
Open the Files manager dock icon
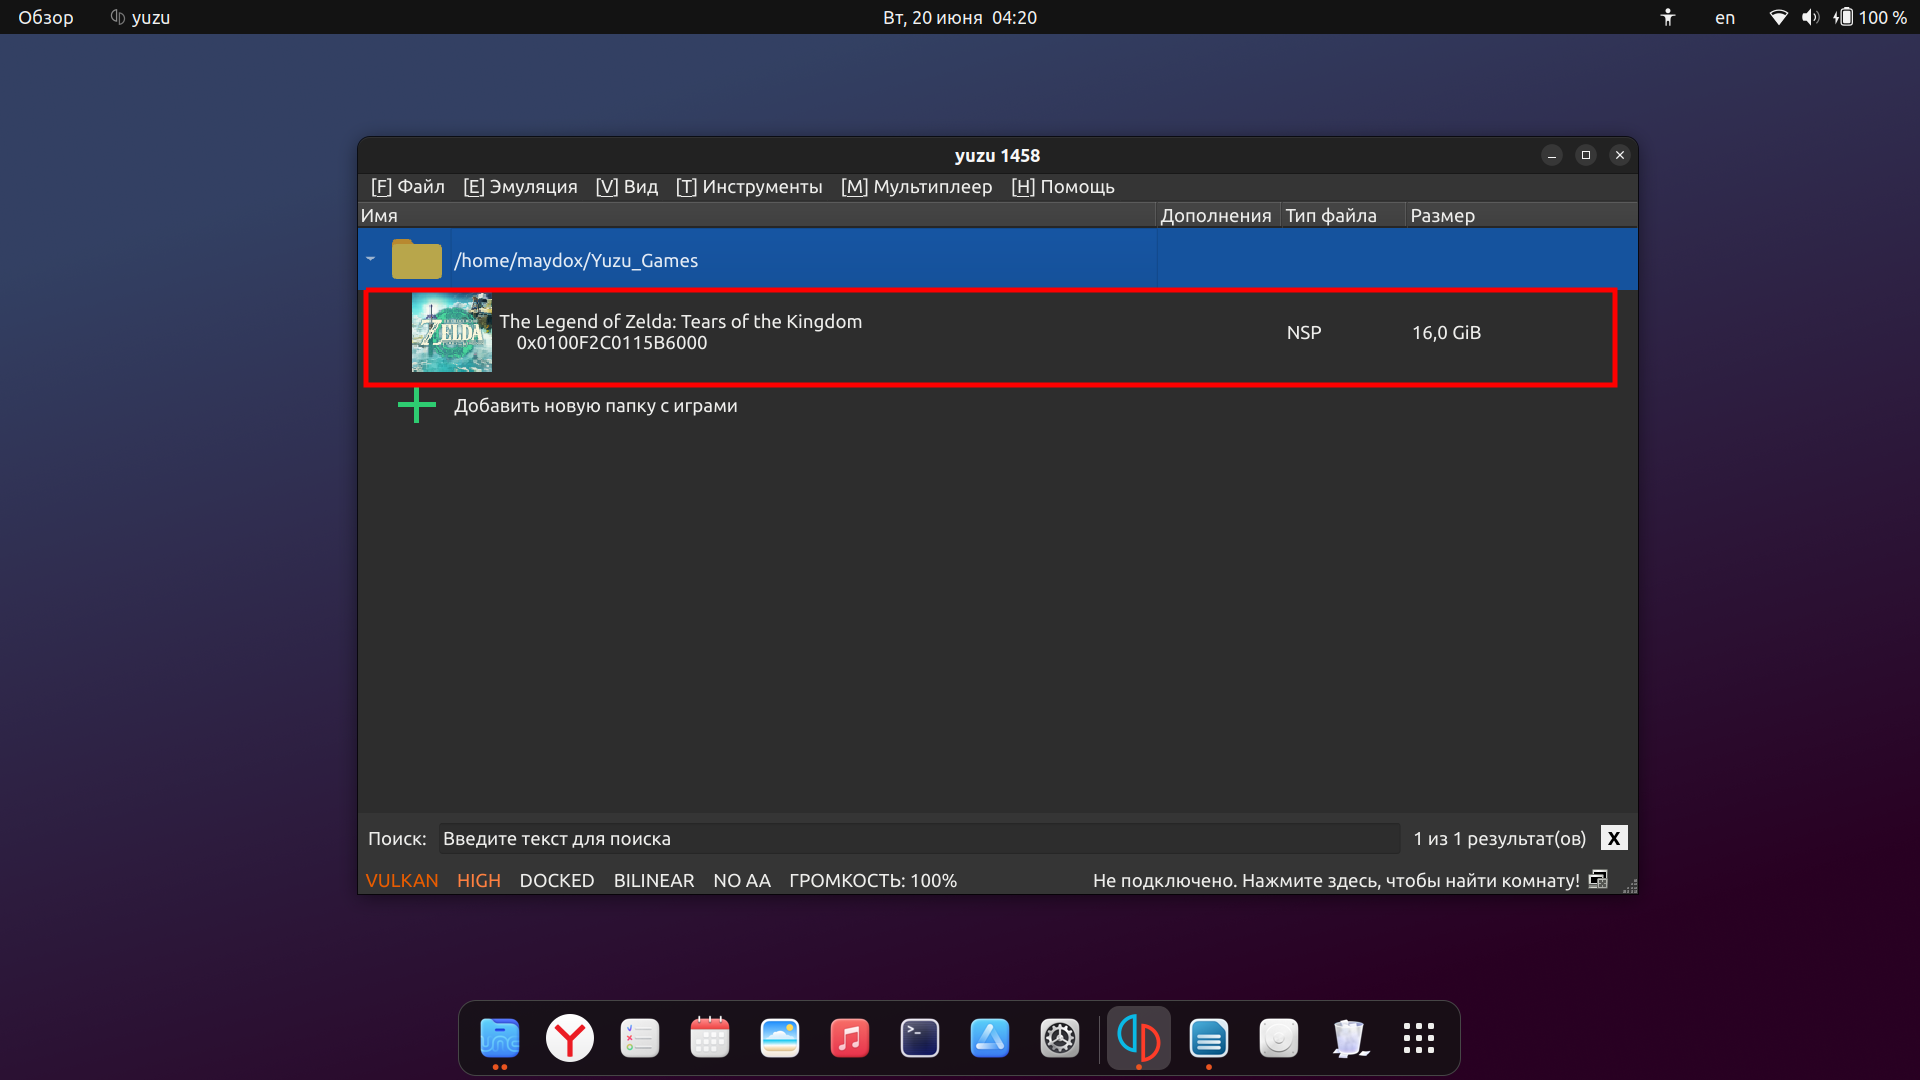pyautogui.click(x=500, y=1038)
